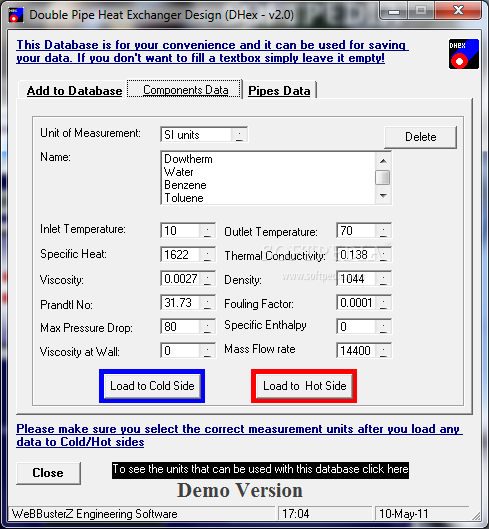Screen dimensions: 489x529
Task: Open the Outlet Temperature dropdown arrow
Action: coord(383,231)
